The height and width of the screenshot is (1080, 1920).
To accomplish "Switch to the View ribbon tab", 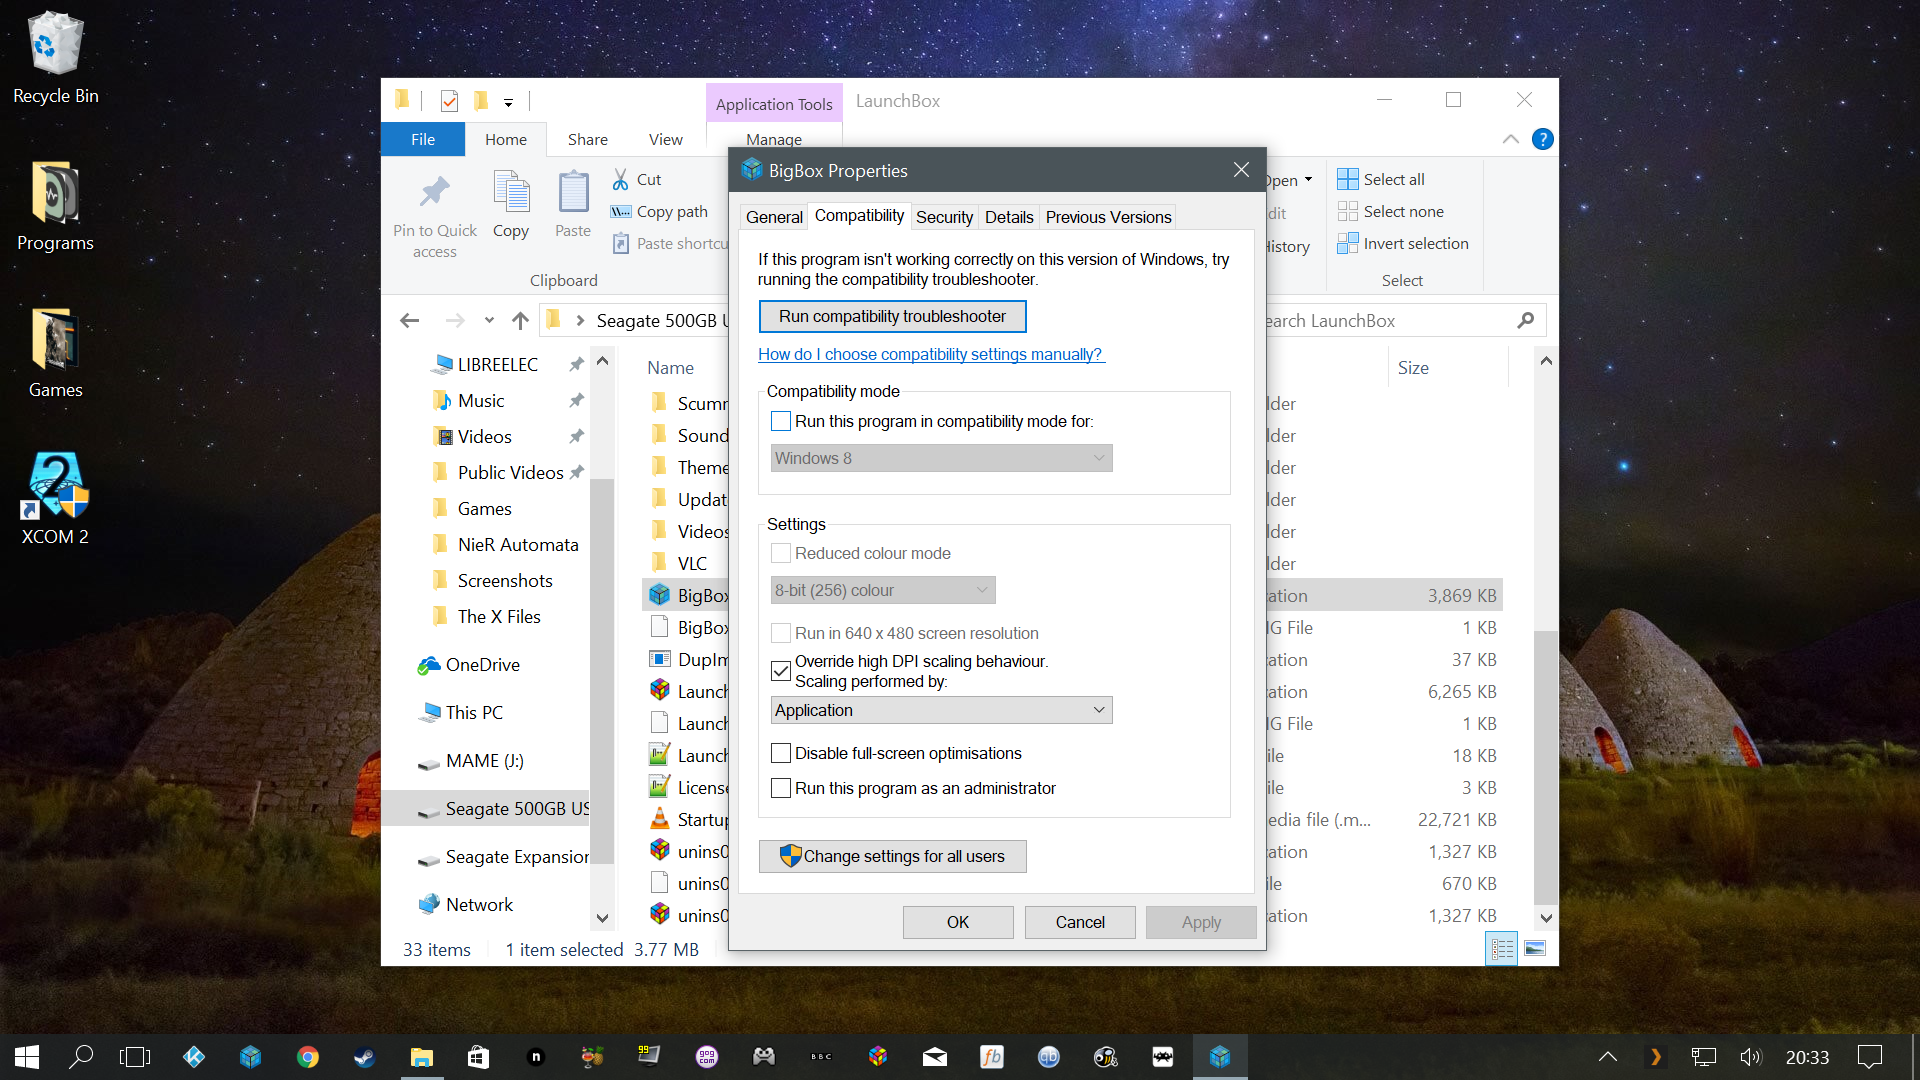I will coord(666,139).
